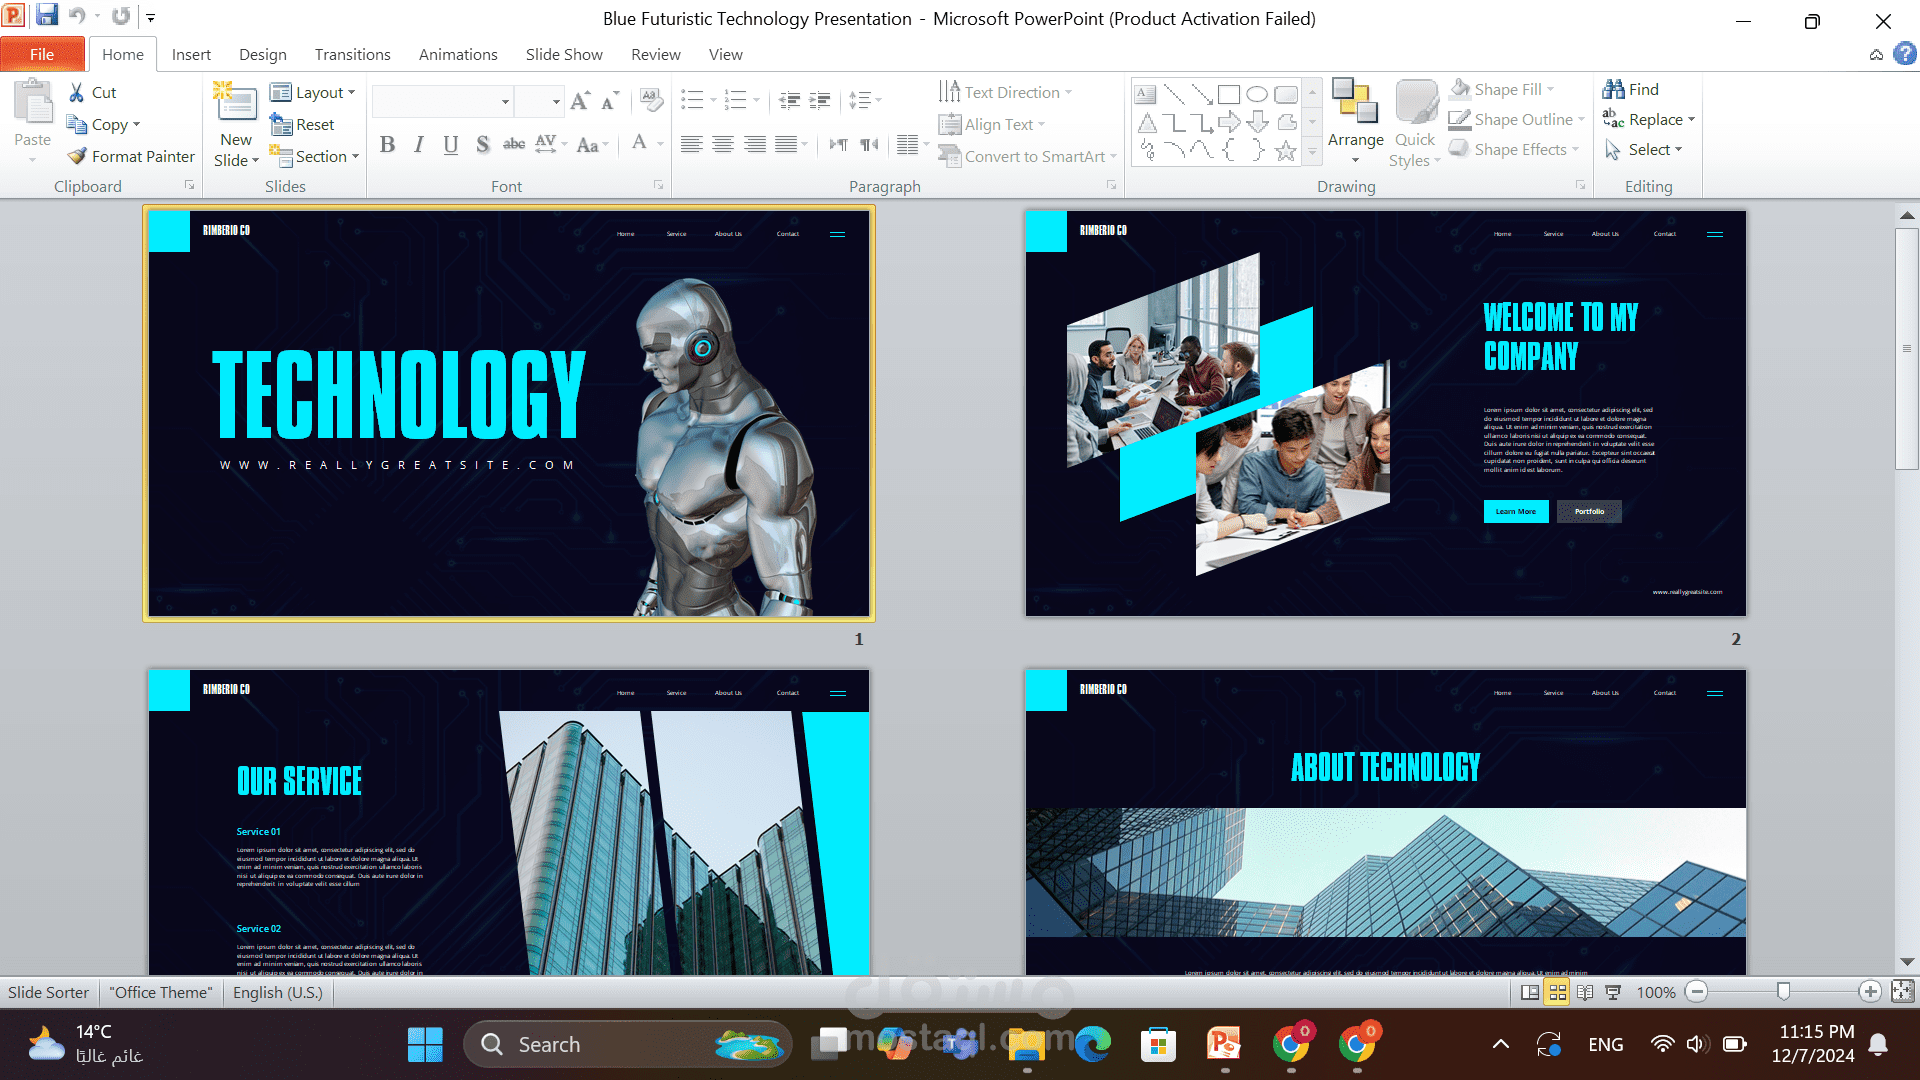Image resolution: width=1920 pixels, height=1080 pixels.
Task: Click the Find binoculars icon
Action: pos(1613,89)
